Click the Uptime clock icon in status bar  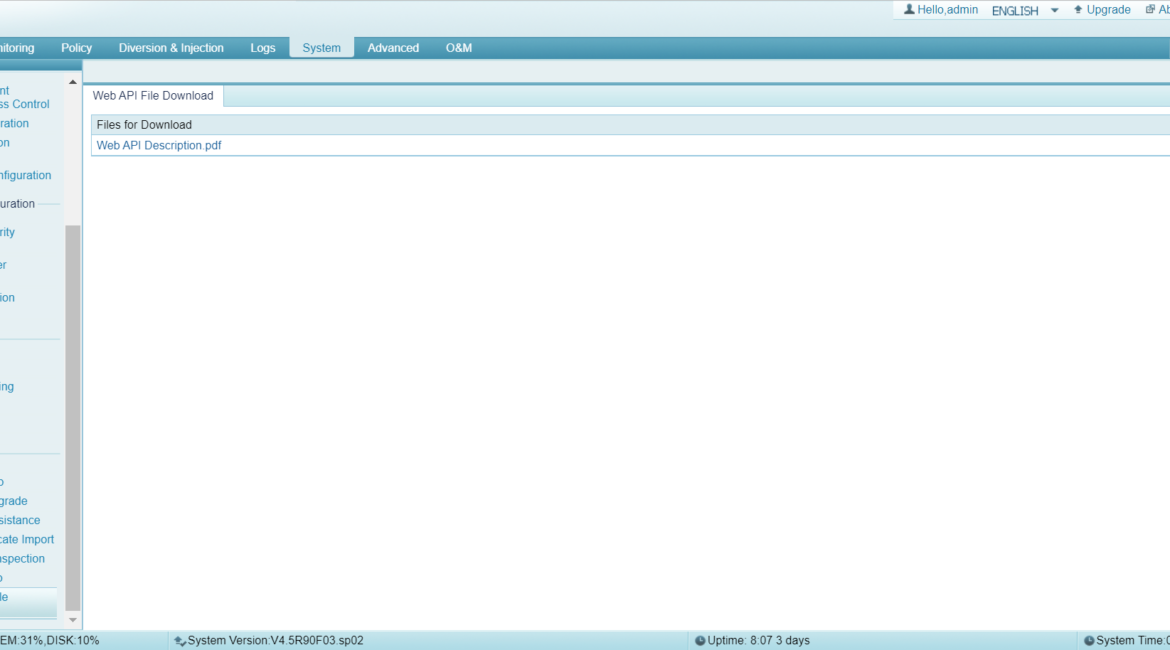tap(701, 640)
